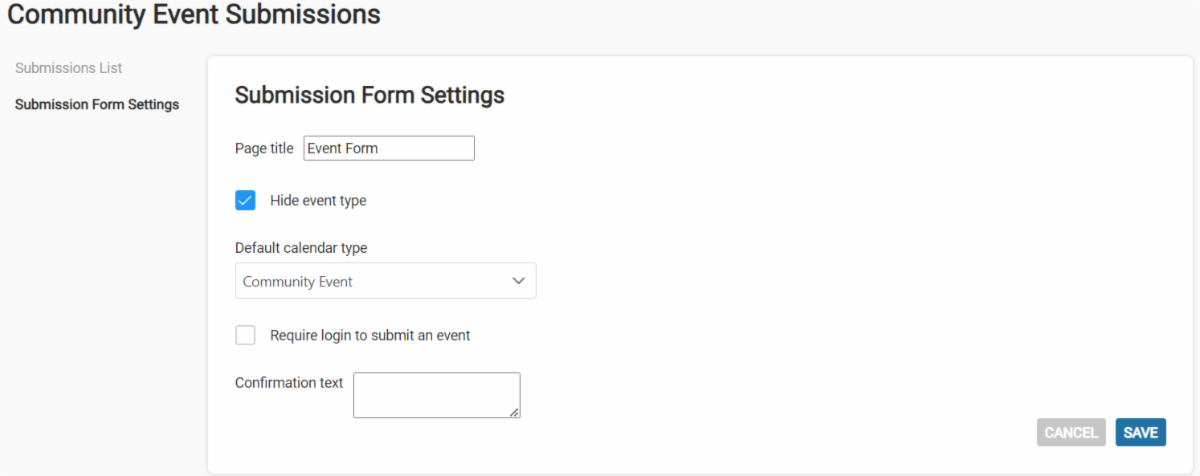Click the Confirmation text resize handle
The width and height of the screenshot is (1200, 476).
pos(515,412)
